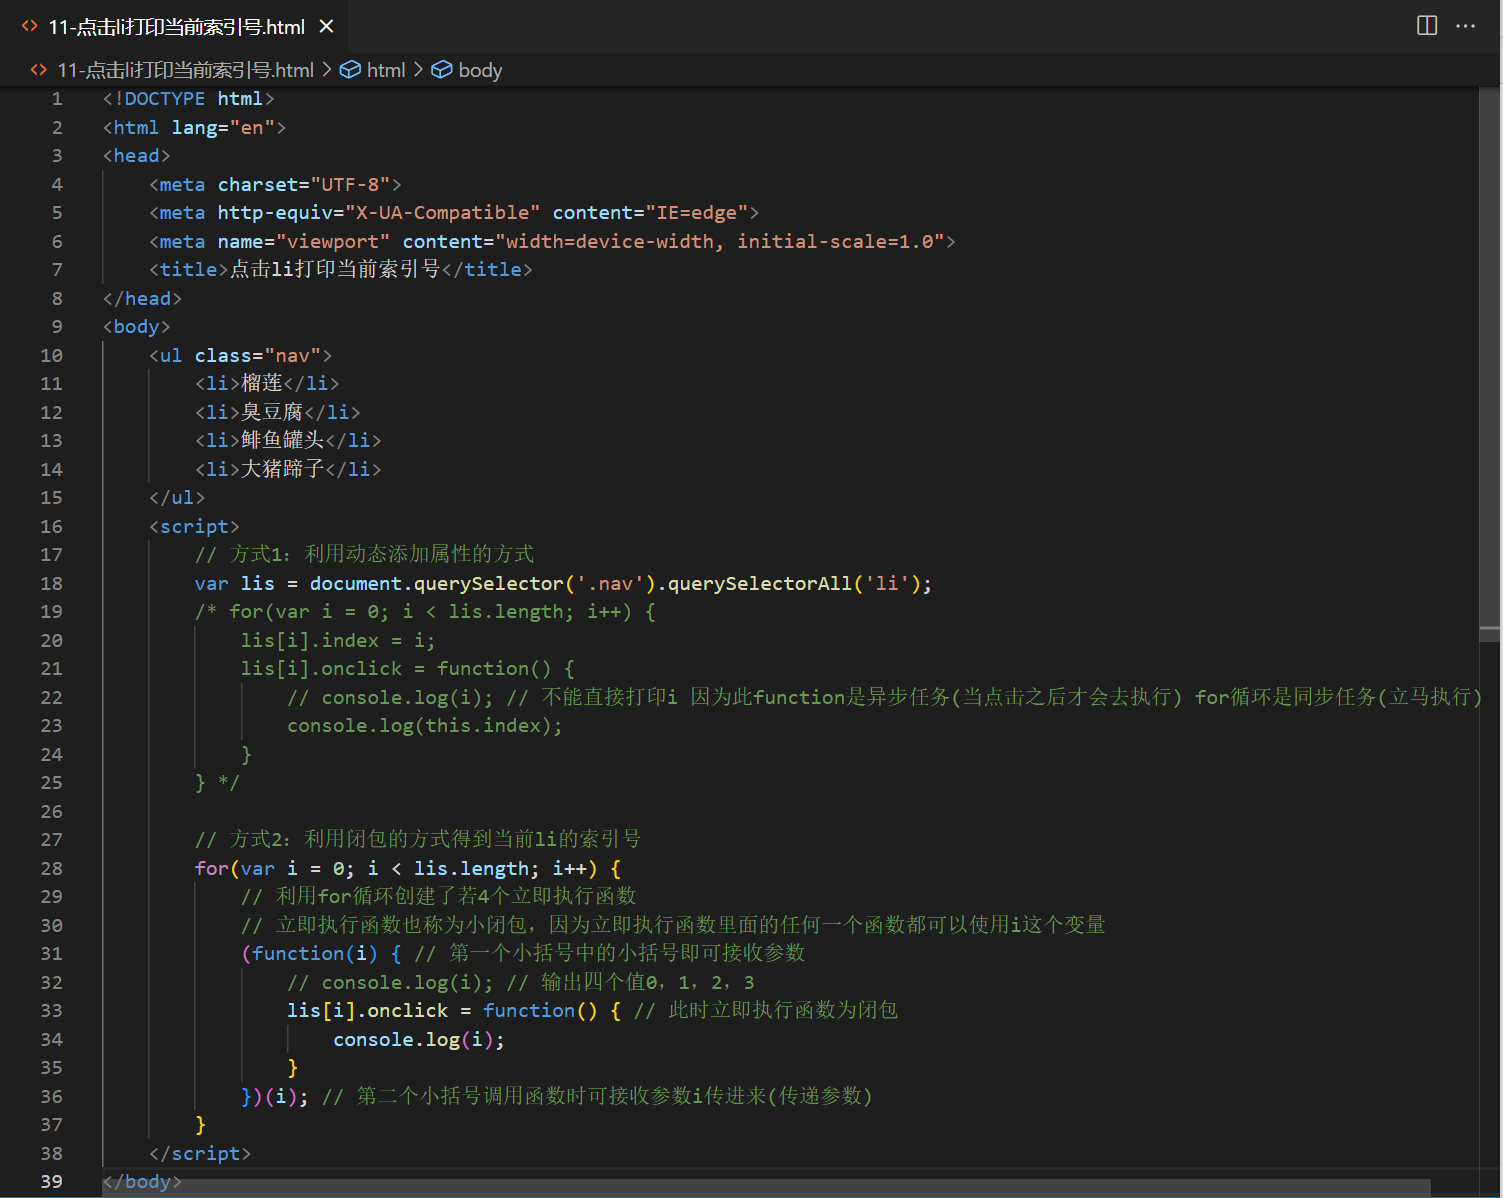
Task: Click lis.length on line 28
Action: 471,869
